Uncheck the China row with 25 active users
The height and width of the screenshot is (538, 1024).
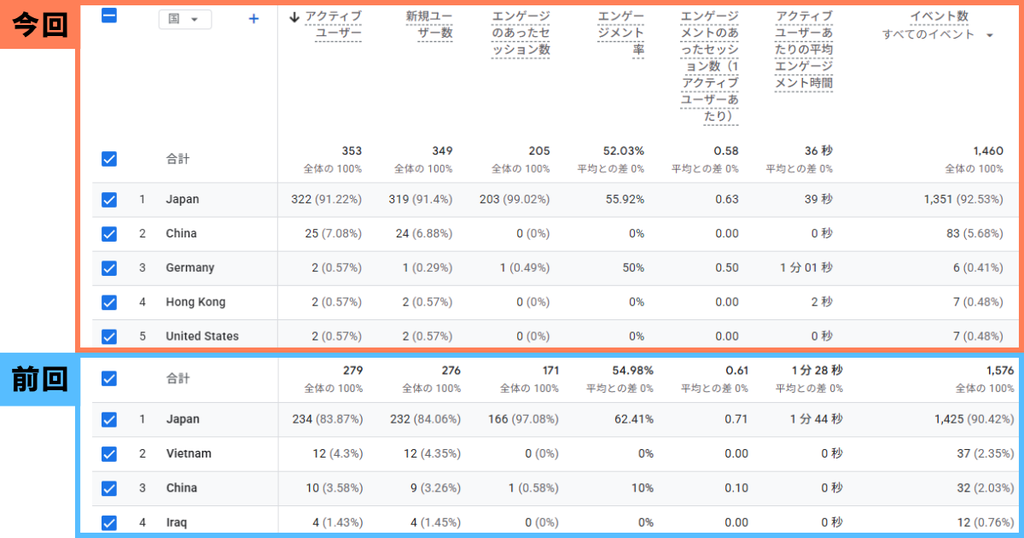tap(110, 234)
